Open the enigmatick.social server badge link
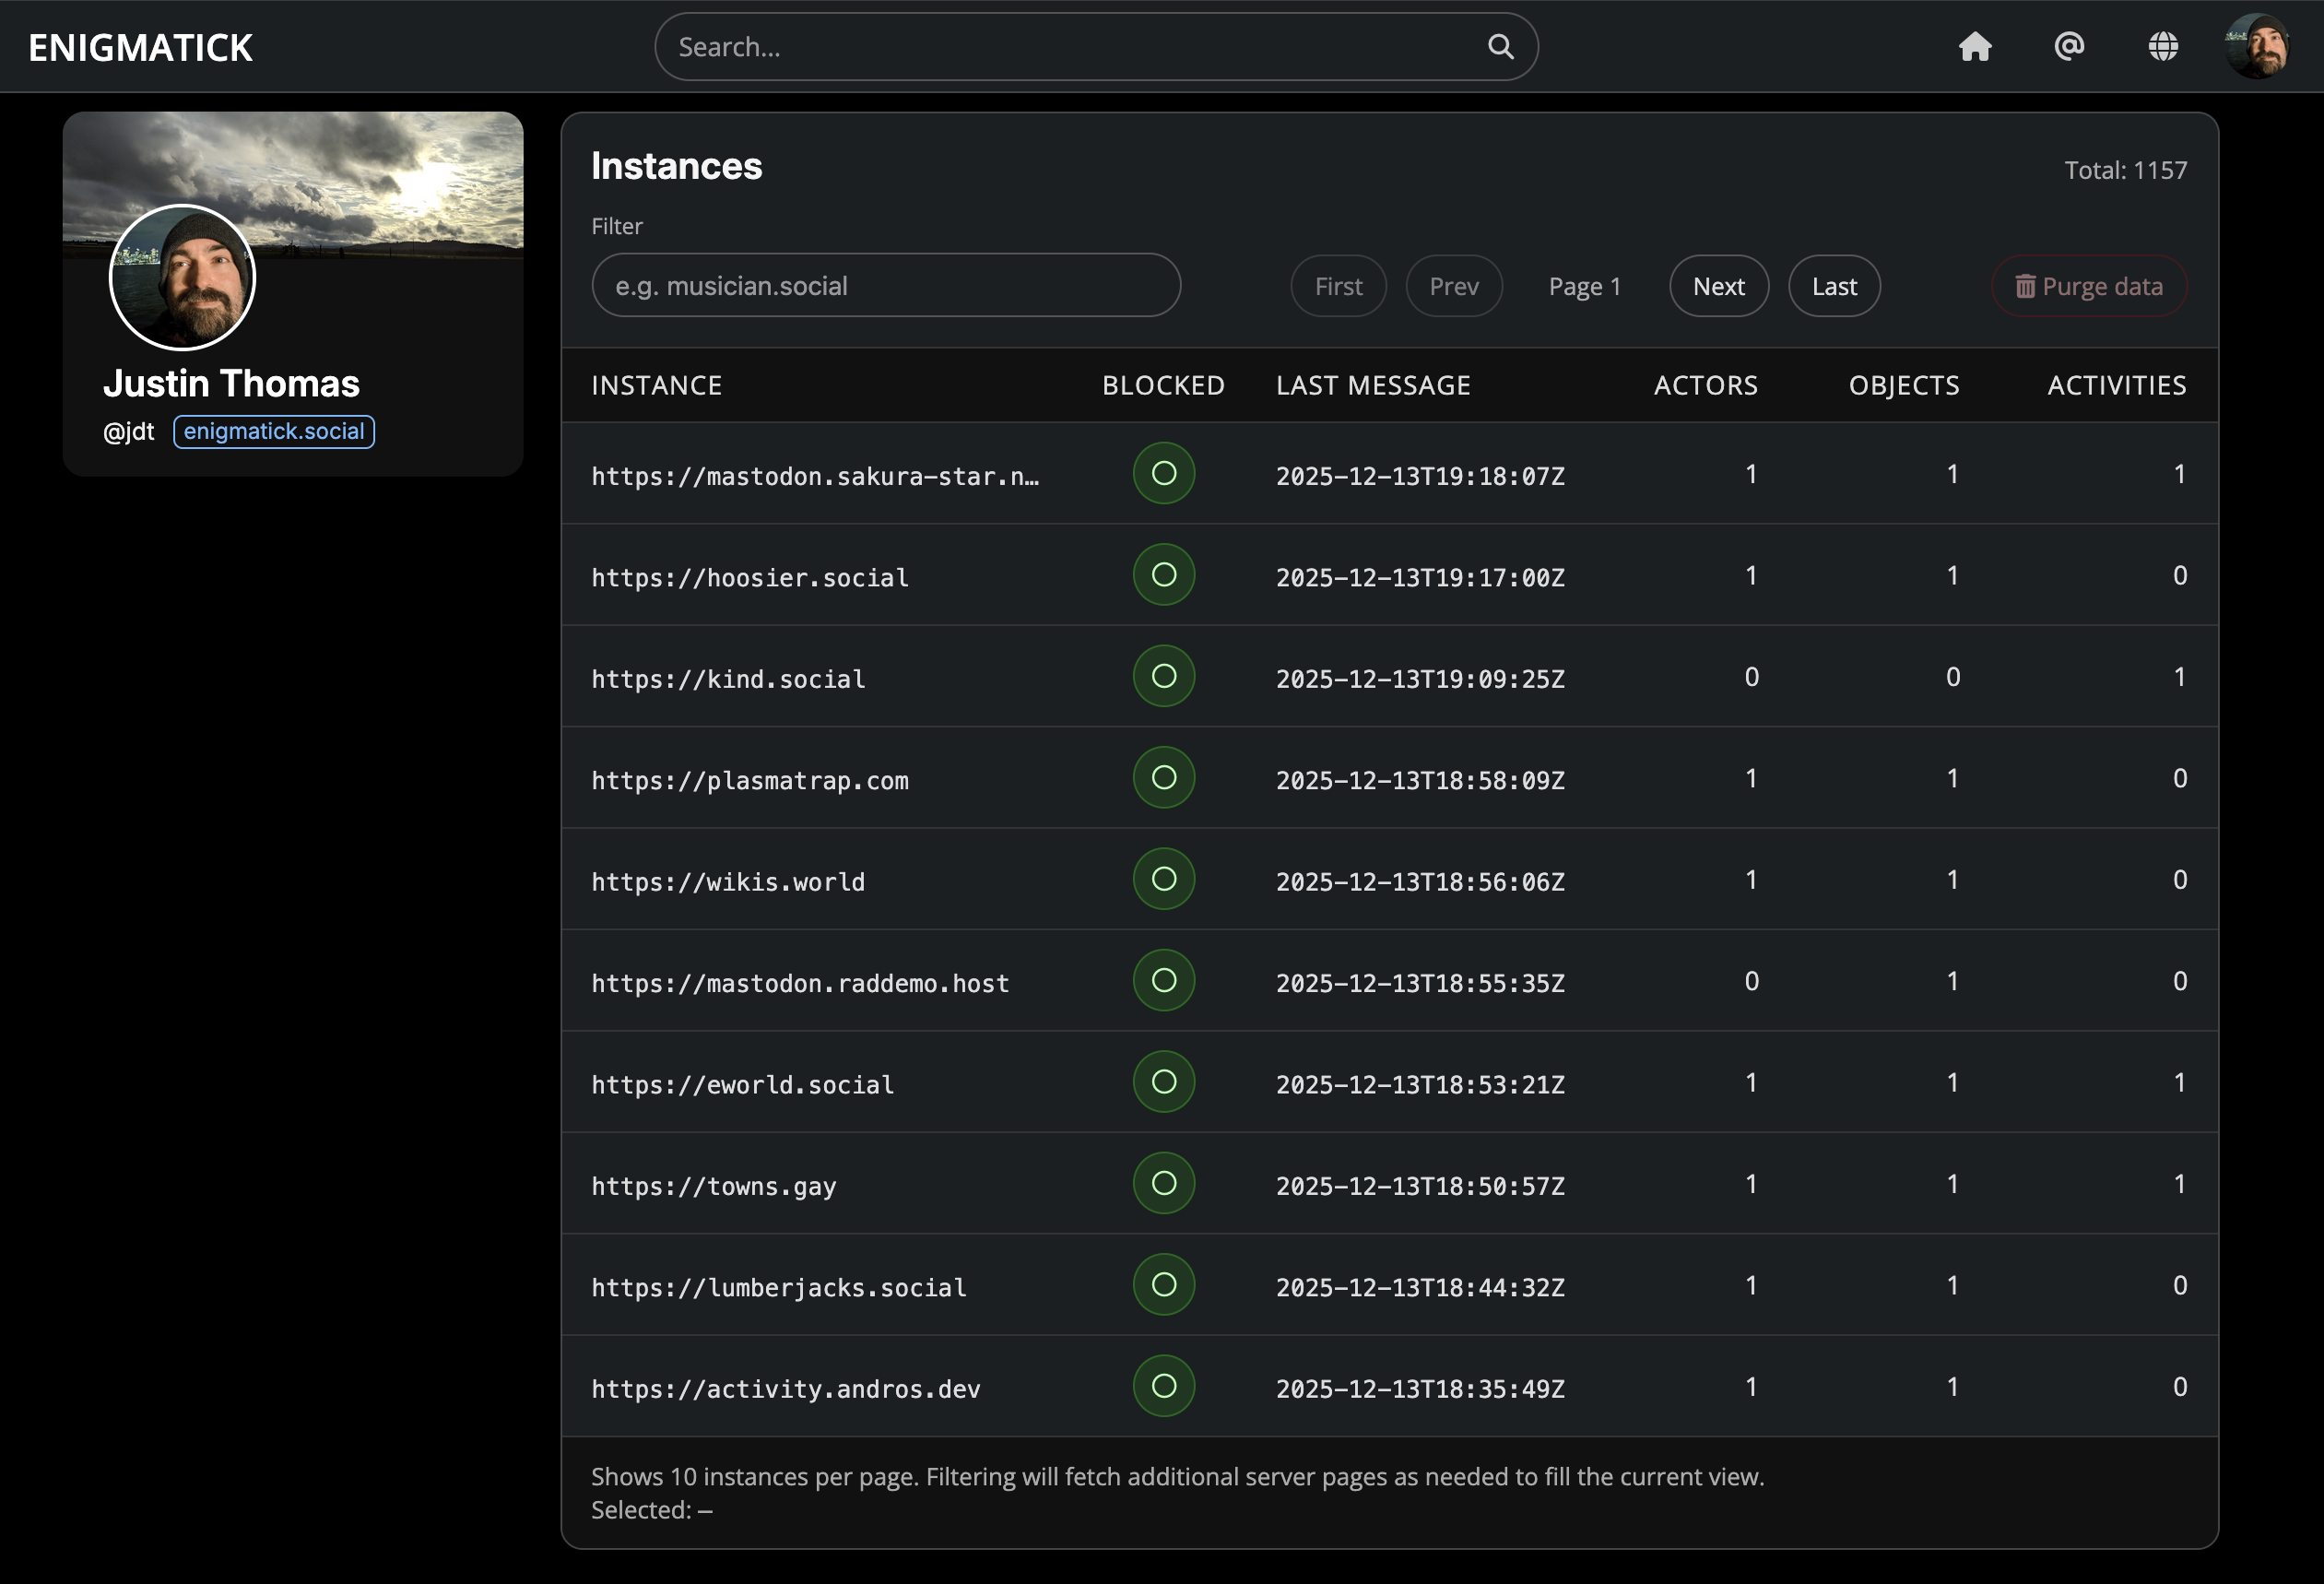Image resolution: width=2324 pixels, height=1584 pixels. pyautogui.click(x=274, y=432)
